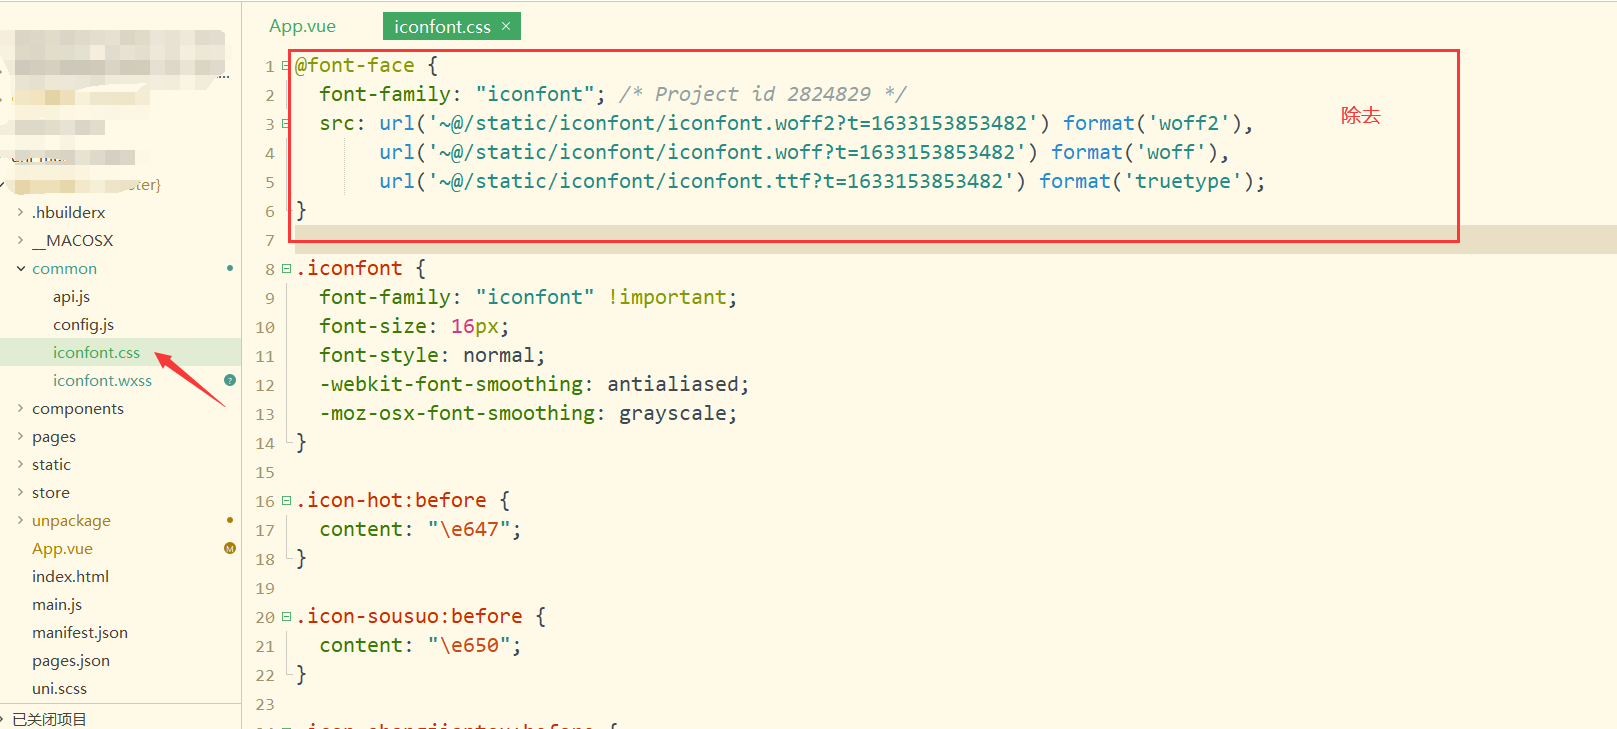
Task: Click the content "\e647" value
Action: tap(469, 529)
